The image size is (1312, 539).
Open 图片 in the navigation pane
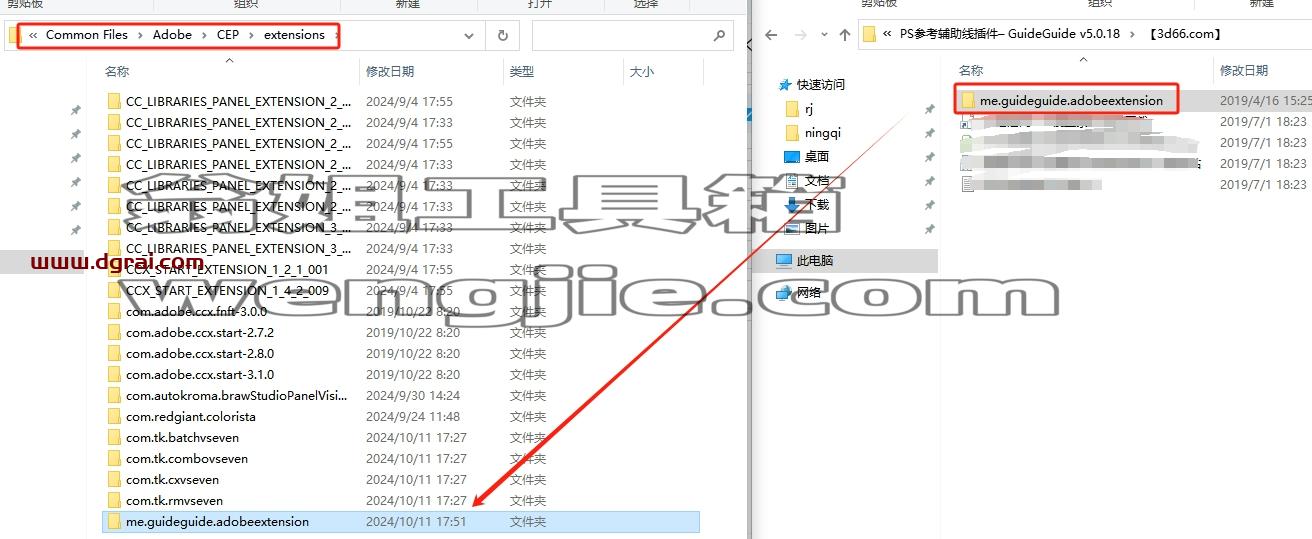(x=817, y=228)
